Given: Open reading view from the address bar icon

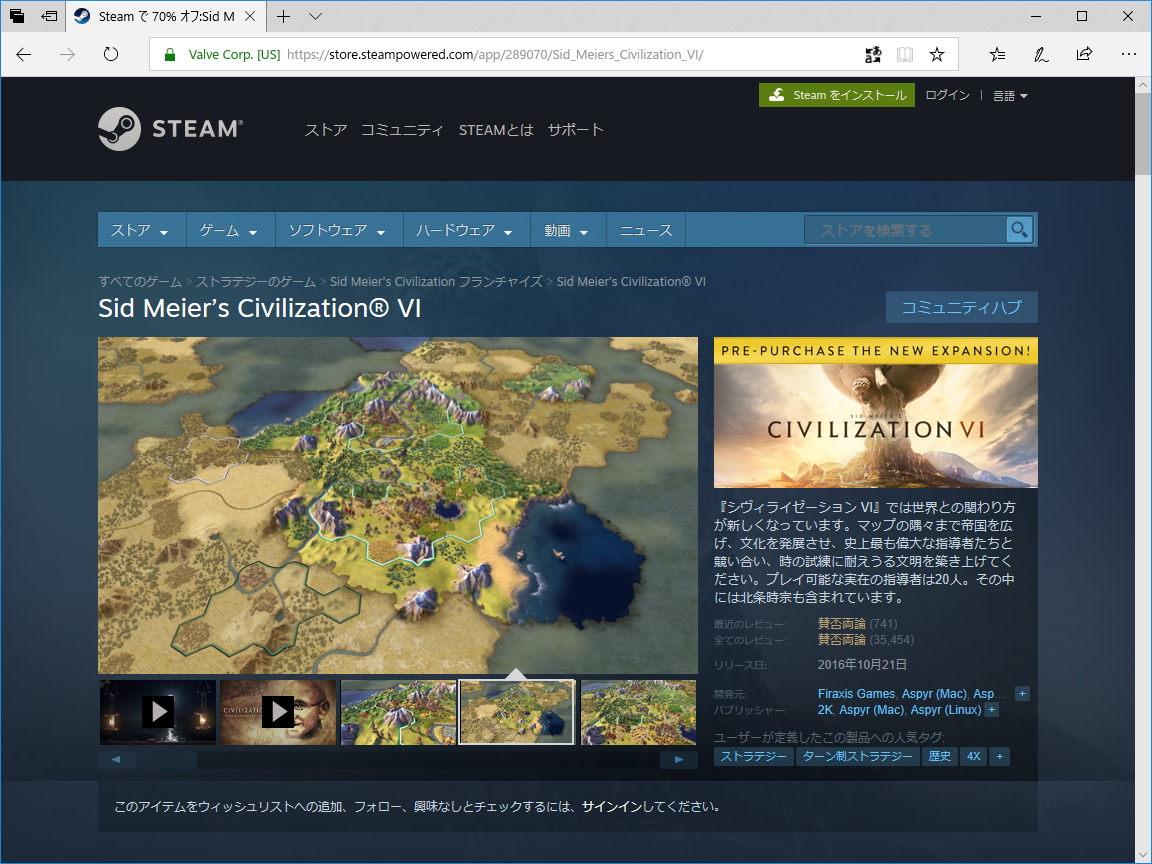Looking at the screenshot, I should click(904, 54).
